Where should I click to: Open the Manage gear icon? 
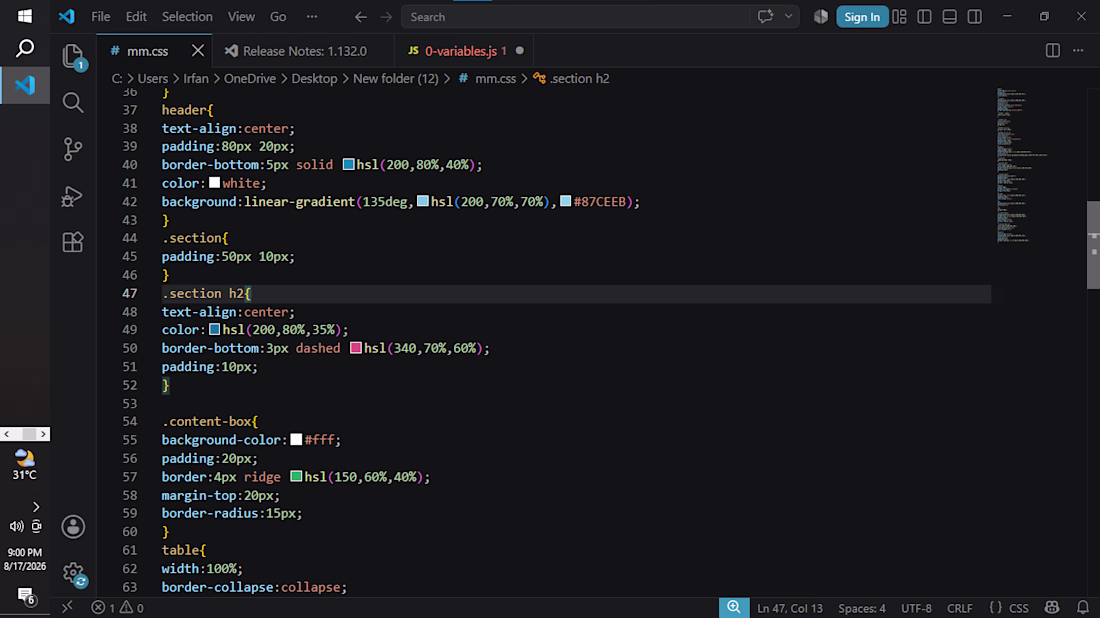[x=73, y=574]
